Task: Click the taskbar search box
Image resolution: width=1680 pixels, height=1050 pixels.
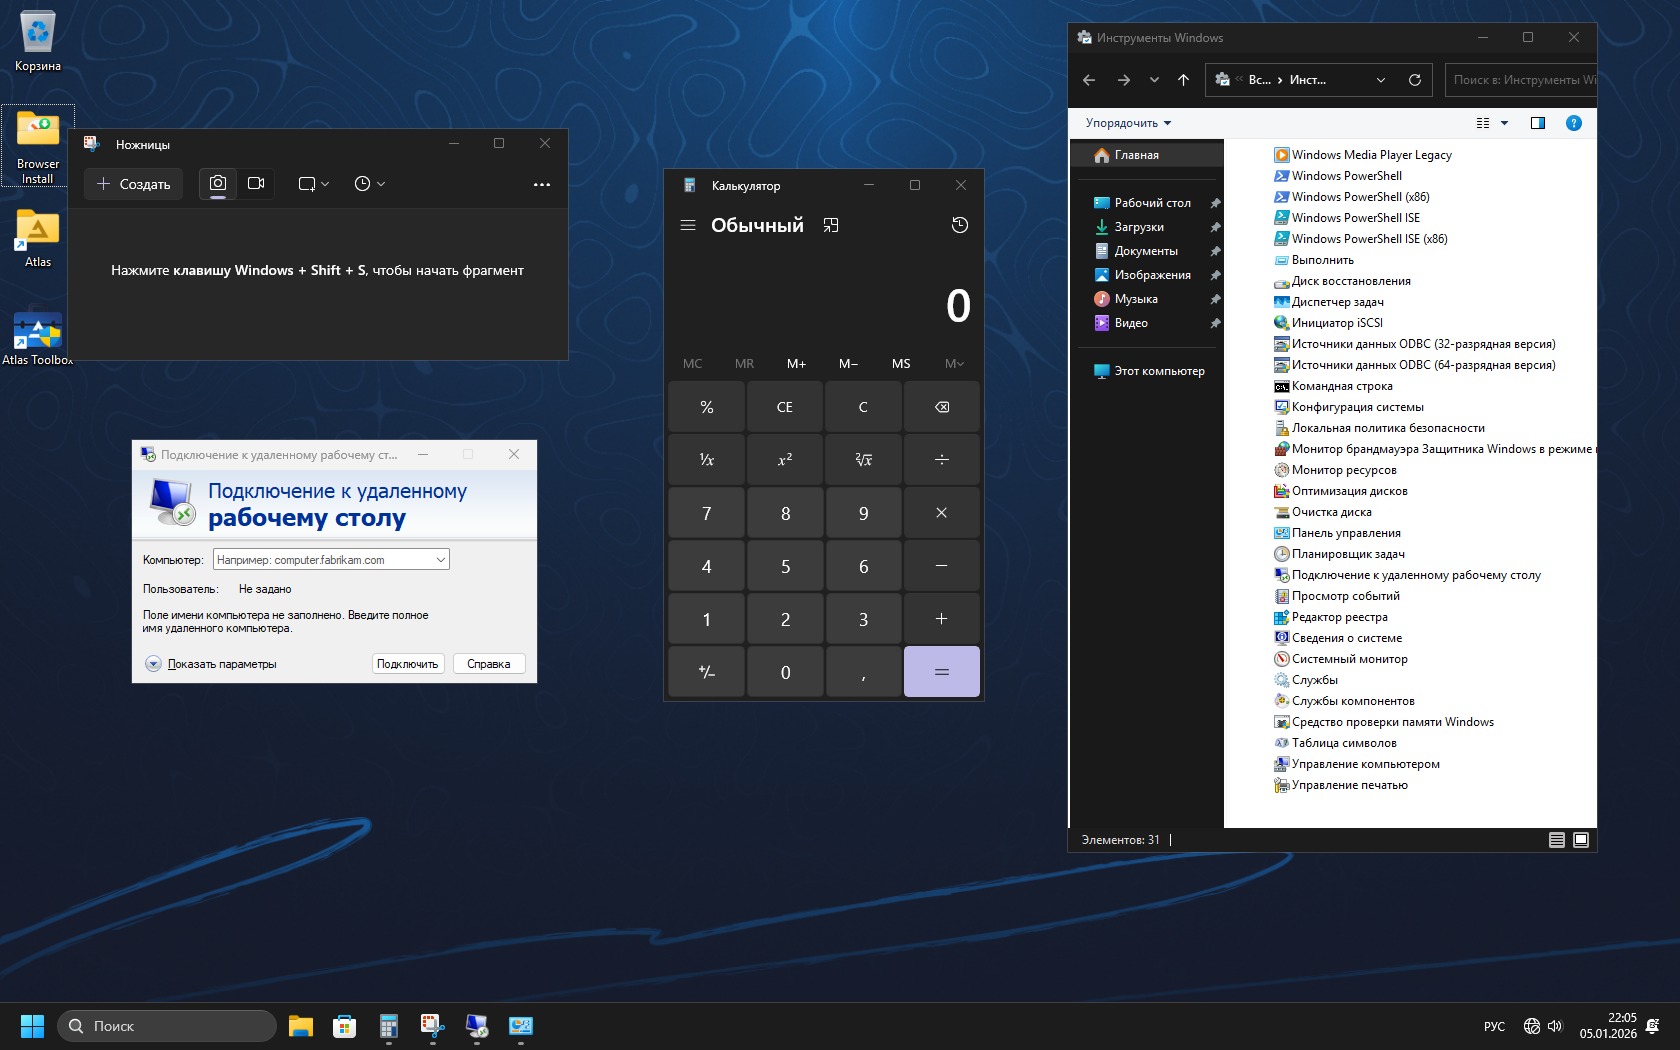Action: pyautogui.click(x=167, y=1026)
